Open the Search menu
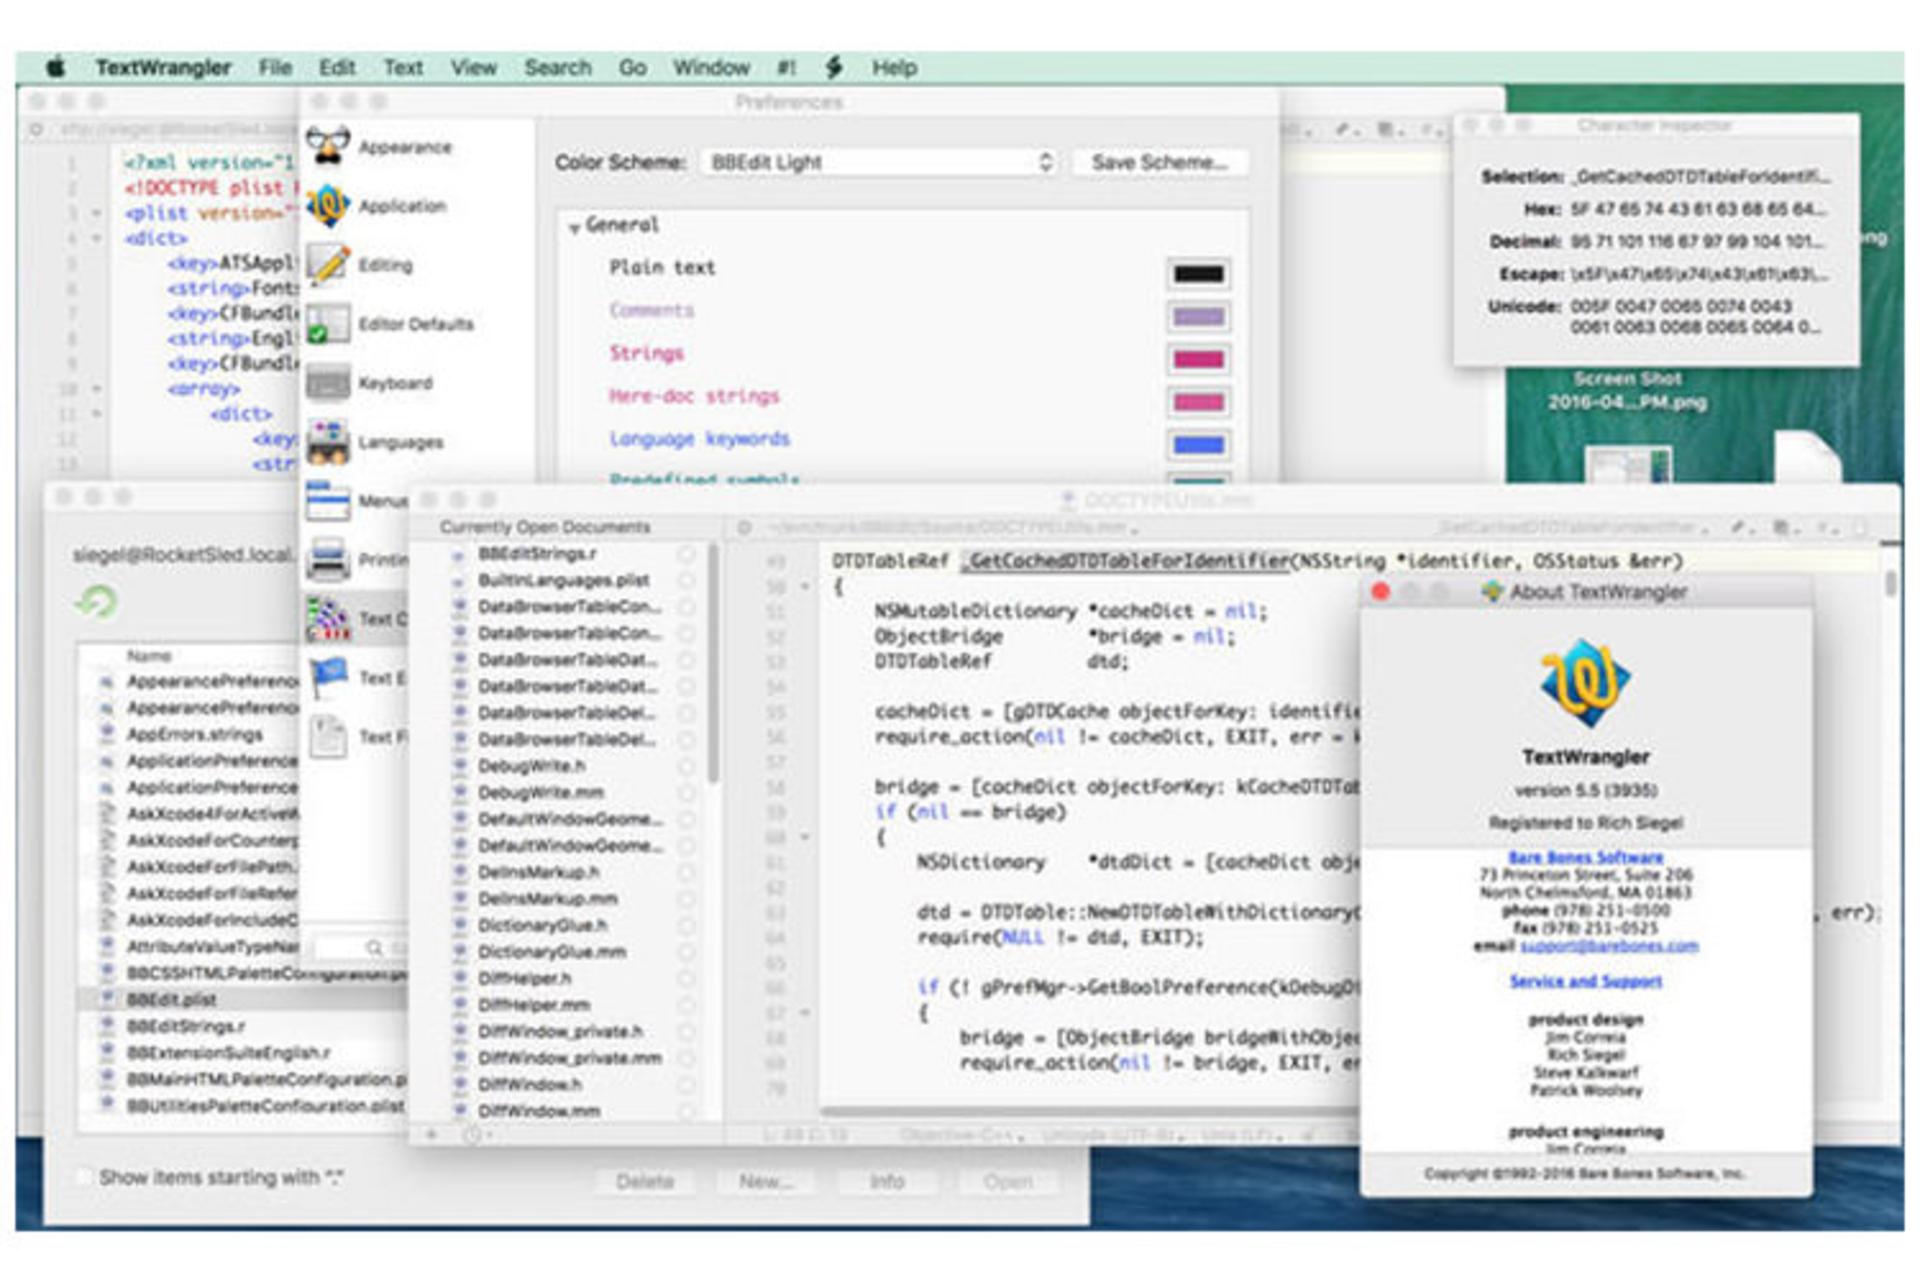Screen dimensions: 1920x1280 point(558,67)
